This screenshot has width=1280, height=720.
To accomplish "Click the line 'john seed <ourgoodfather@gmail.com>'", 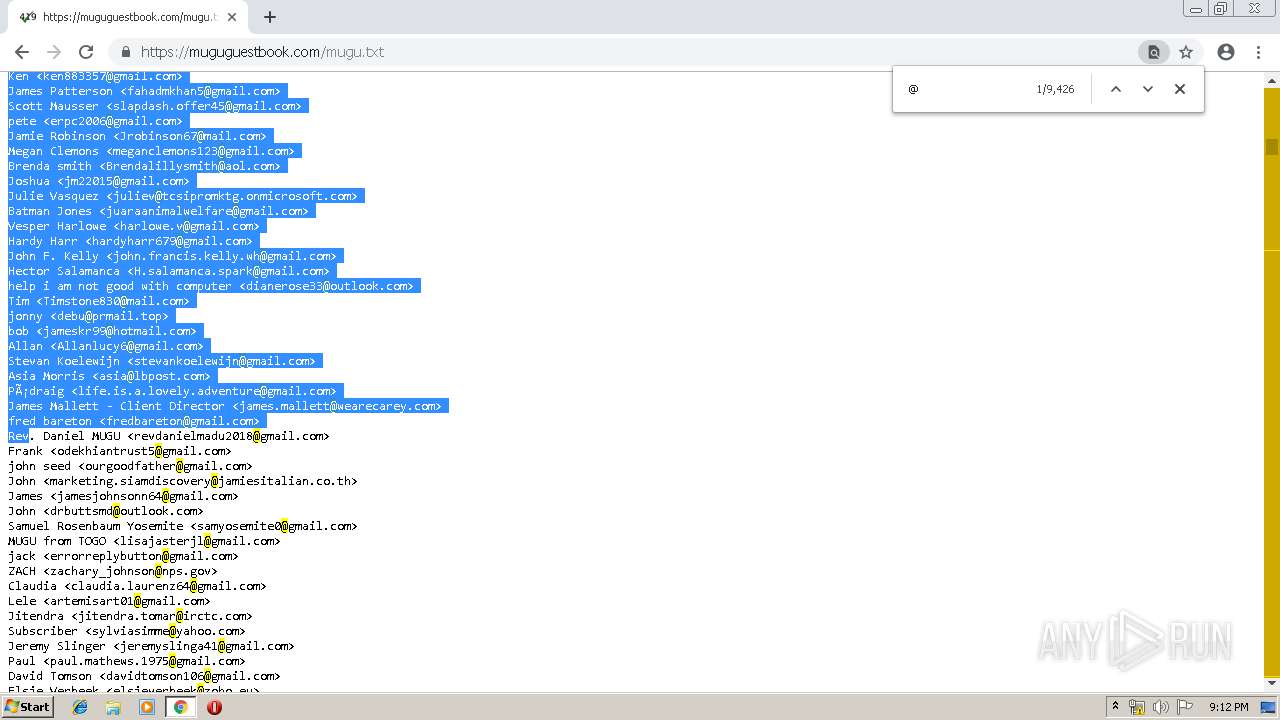I will (x=130, y=466).
